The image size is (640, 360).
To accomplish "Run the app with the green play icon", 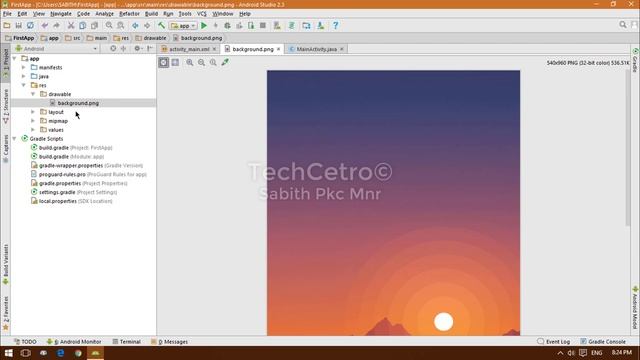I will pos(204,25).
